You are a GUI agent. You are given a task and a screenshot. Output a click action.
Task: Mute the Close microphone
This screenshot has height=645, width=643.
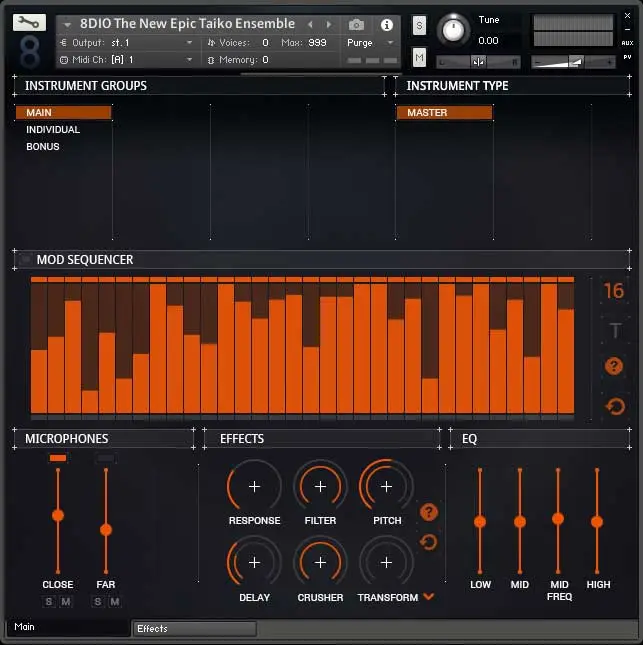click(66, 601)
